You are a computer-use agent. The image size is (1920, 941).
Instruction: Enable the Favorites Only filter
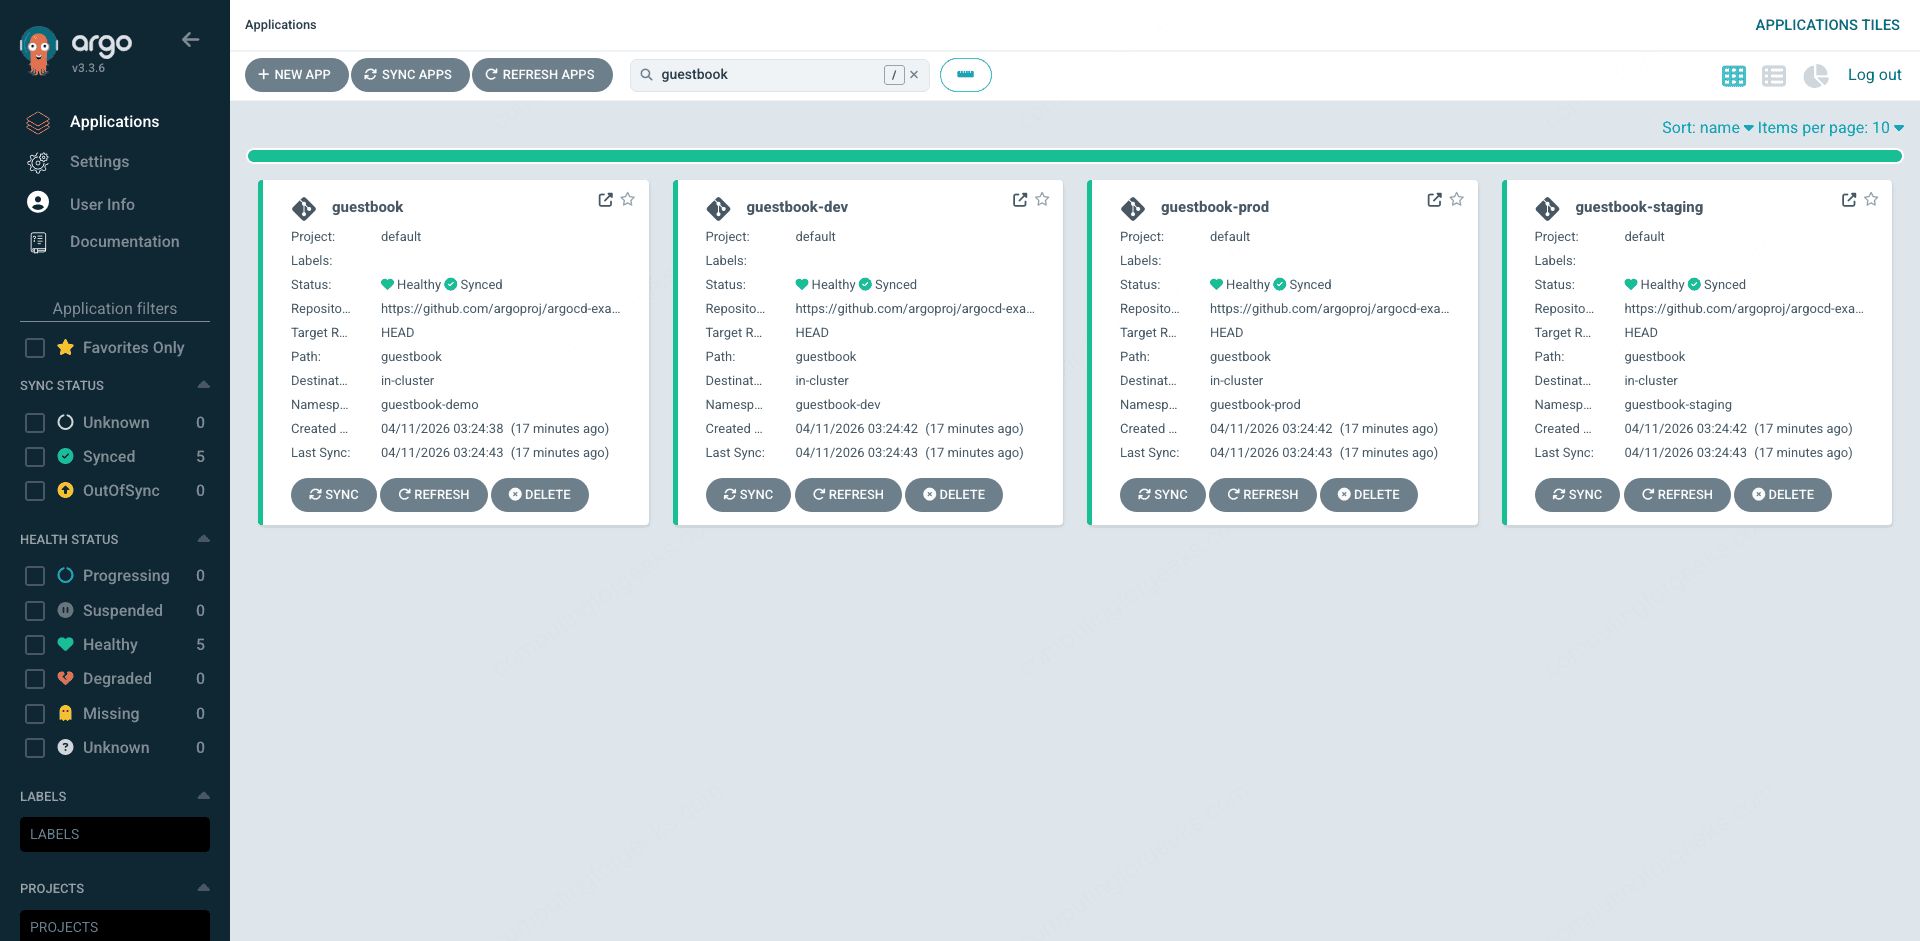[34, 347]
